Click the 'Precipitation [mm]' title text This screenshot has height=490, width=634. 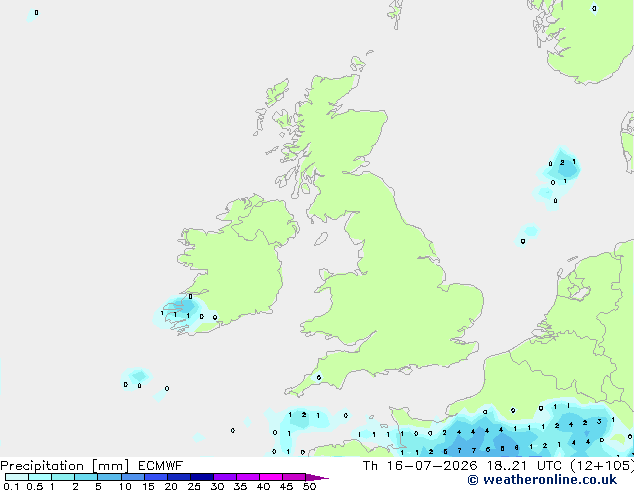(x=65, y=466)
